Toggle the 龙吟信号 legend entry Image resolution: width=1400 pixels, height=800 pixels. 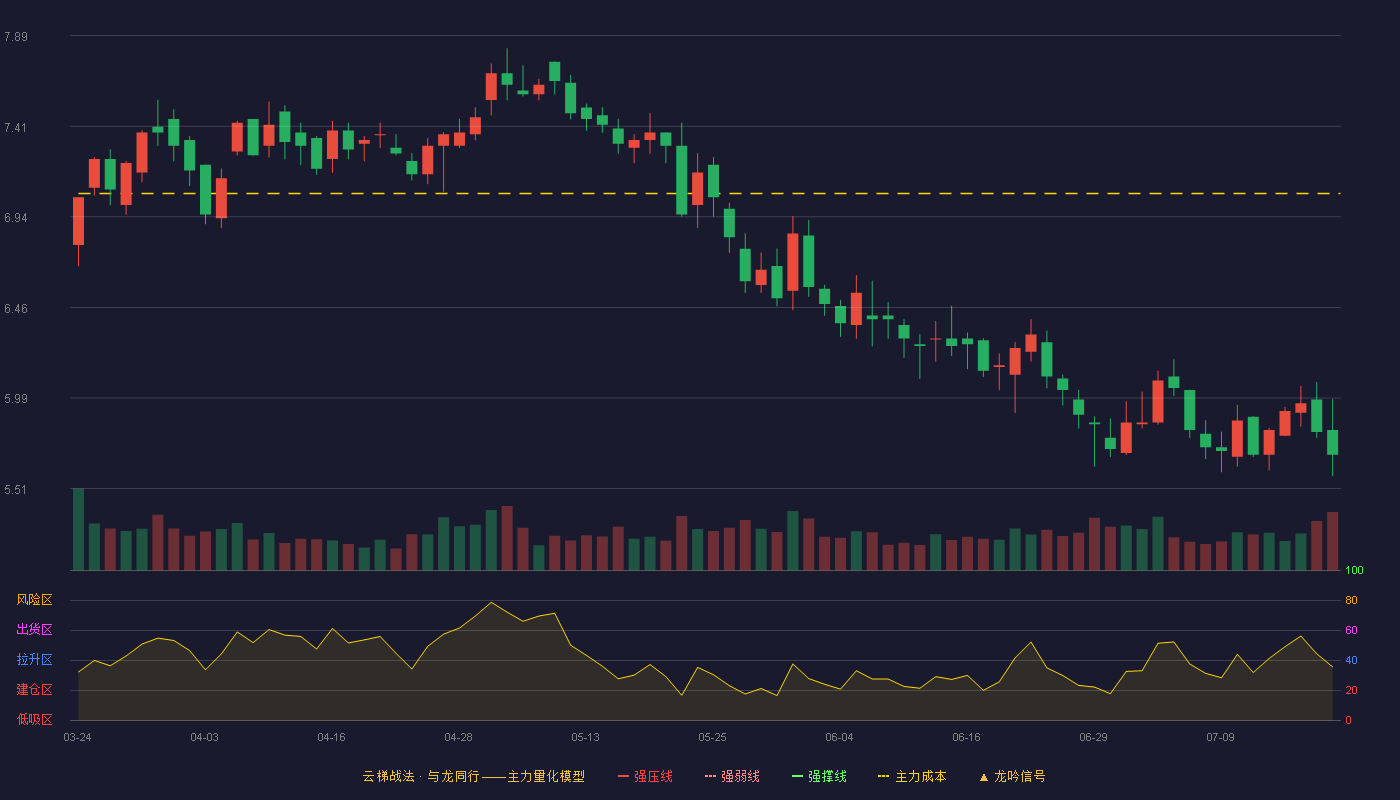click(x=1012, y=776)
